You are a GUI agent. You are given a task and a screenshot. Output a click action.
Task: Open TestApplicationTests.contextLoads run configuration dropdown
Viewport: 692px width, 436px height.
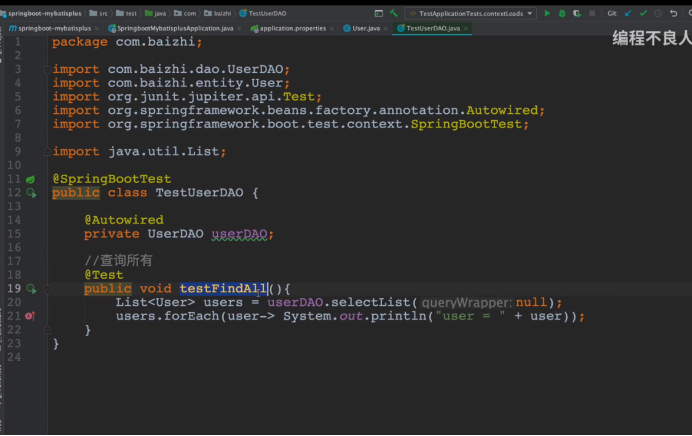[470, 13]
